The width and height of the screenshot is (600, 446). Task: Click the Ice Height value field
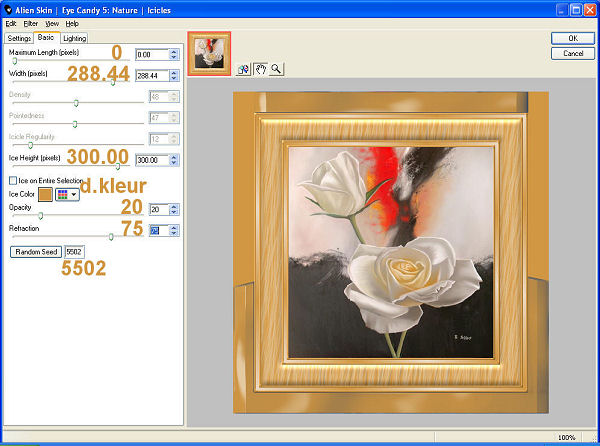point(152,160)
